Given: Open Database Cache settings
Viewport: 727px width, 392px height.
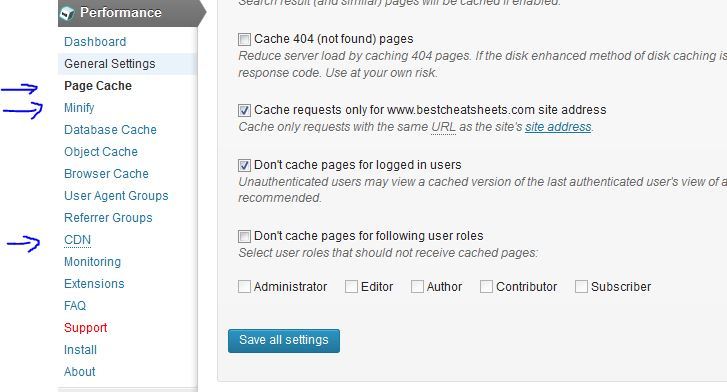Looking at the screenshot, I should click(110, 130).
